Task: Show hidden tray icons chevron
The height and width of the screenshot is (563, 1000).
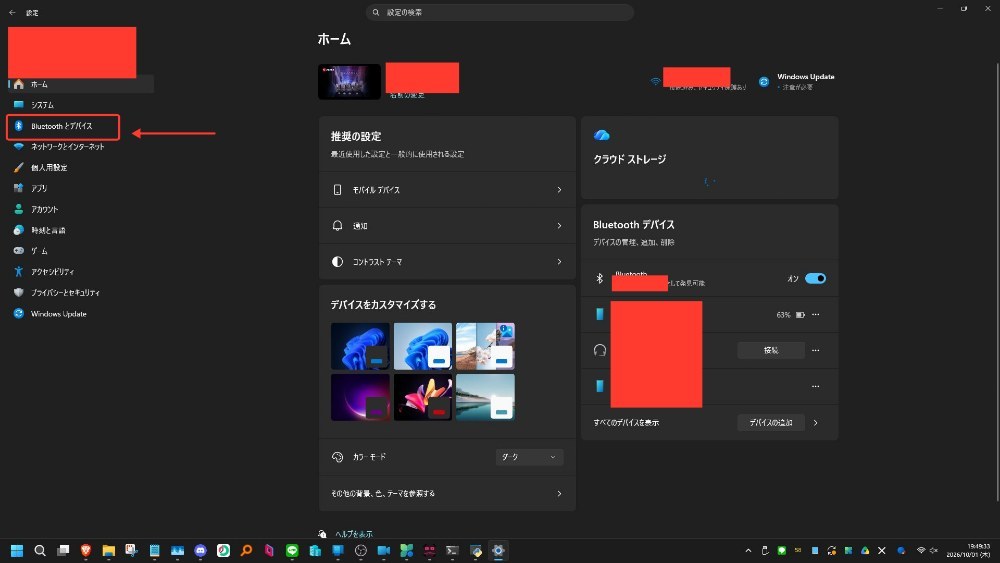Action: click(748, 551)
